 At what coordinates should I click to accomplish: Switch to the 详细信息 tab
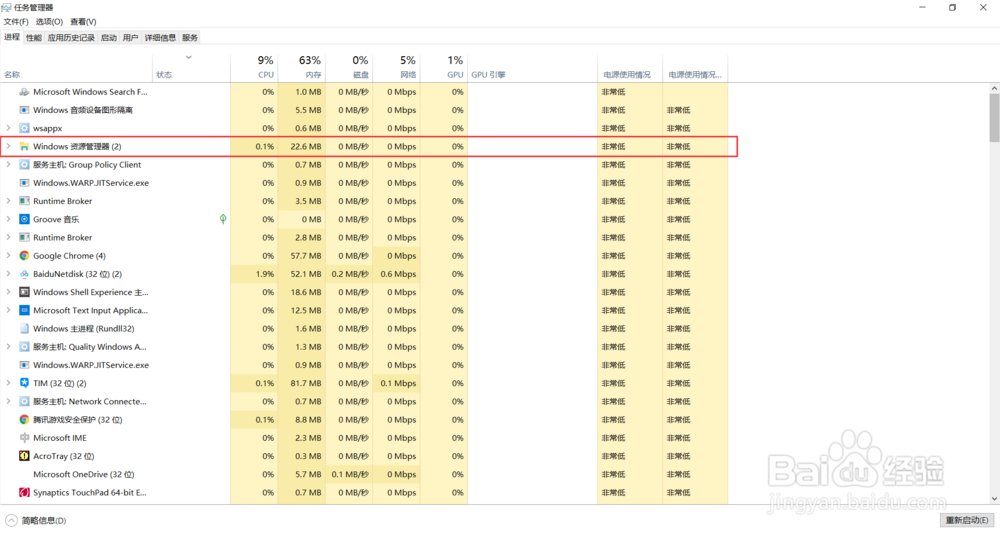(x=160, y=38)
